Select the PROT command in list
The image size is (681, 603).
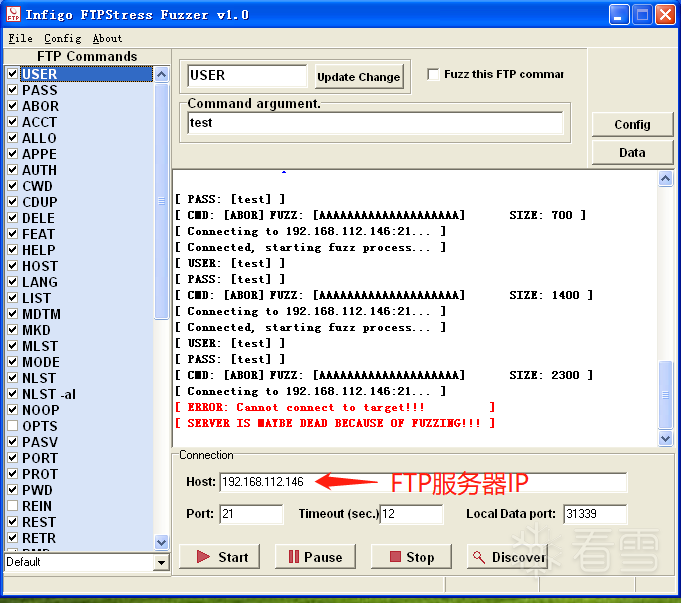pyautogui.click(x=40, y=474)
